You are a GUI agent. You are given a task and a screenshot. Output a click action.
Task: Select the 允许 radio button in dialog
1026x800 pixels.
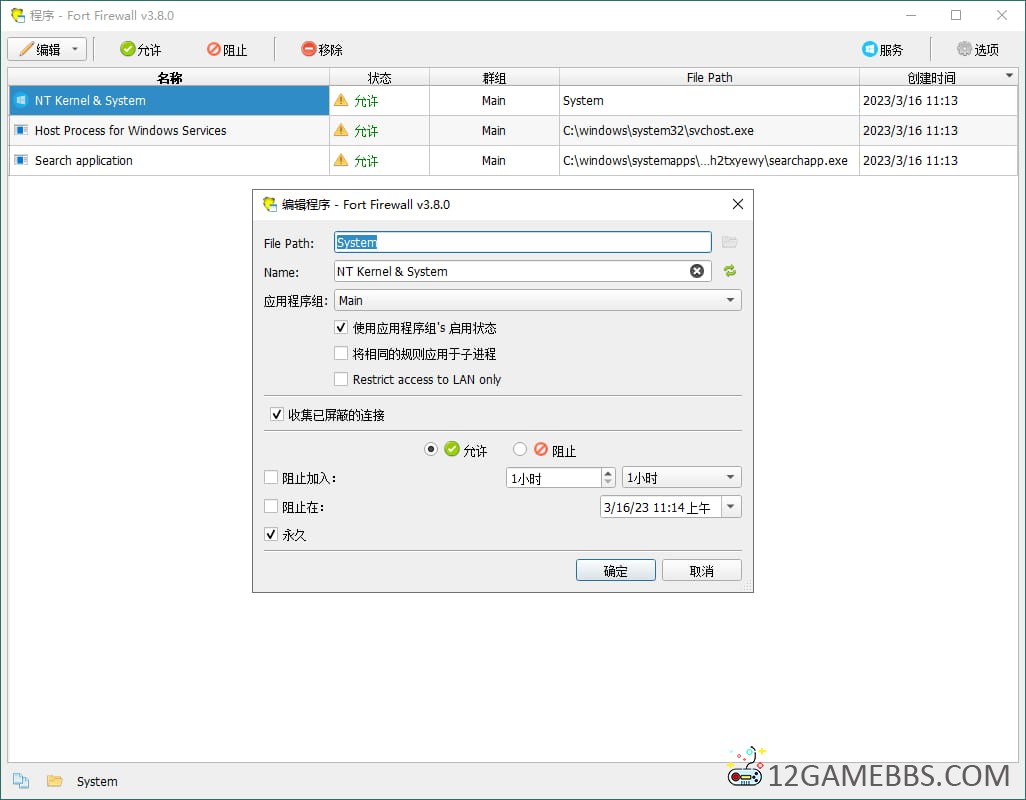click(431, 449)
